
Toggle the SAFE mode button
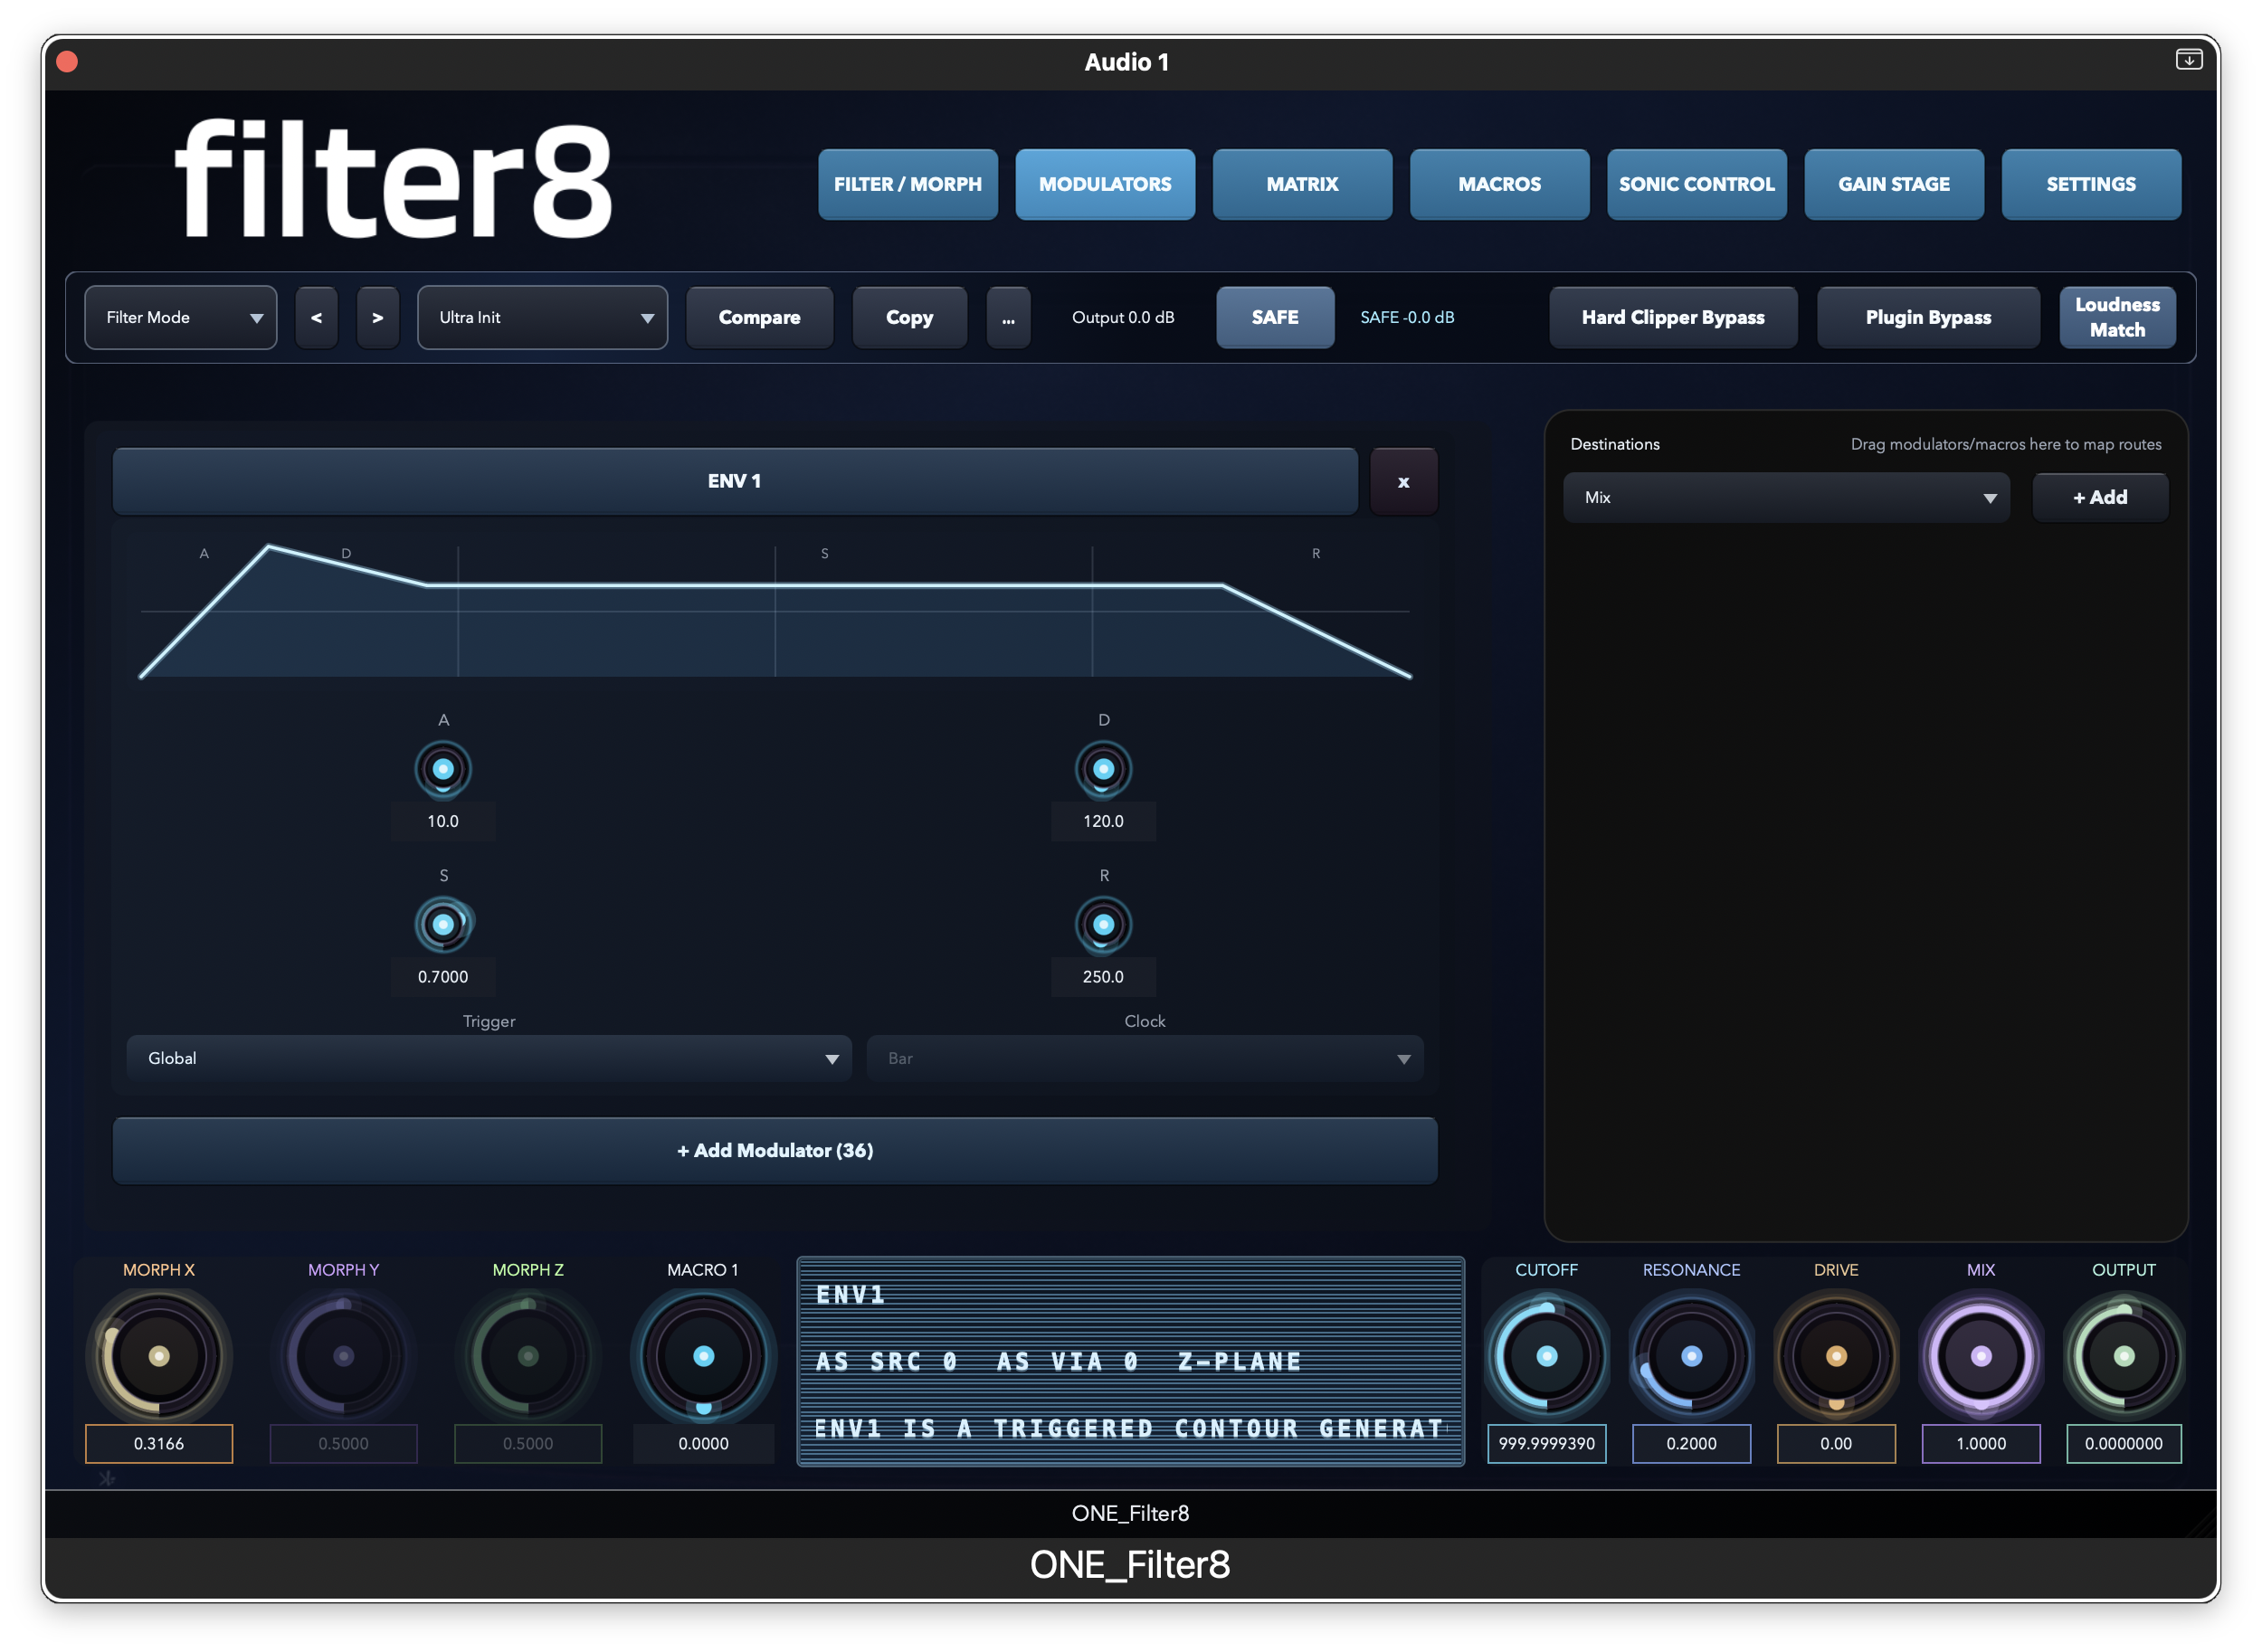point(1274,317)
